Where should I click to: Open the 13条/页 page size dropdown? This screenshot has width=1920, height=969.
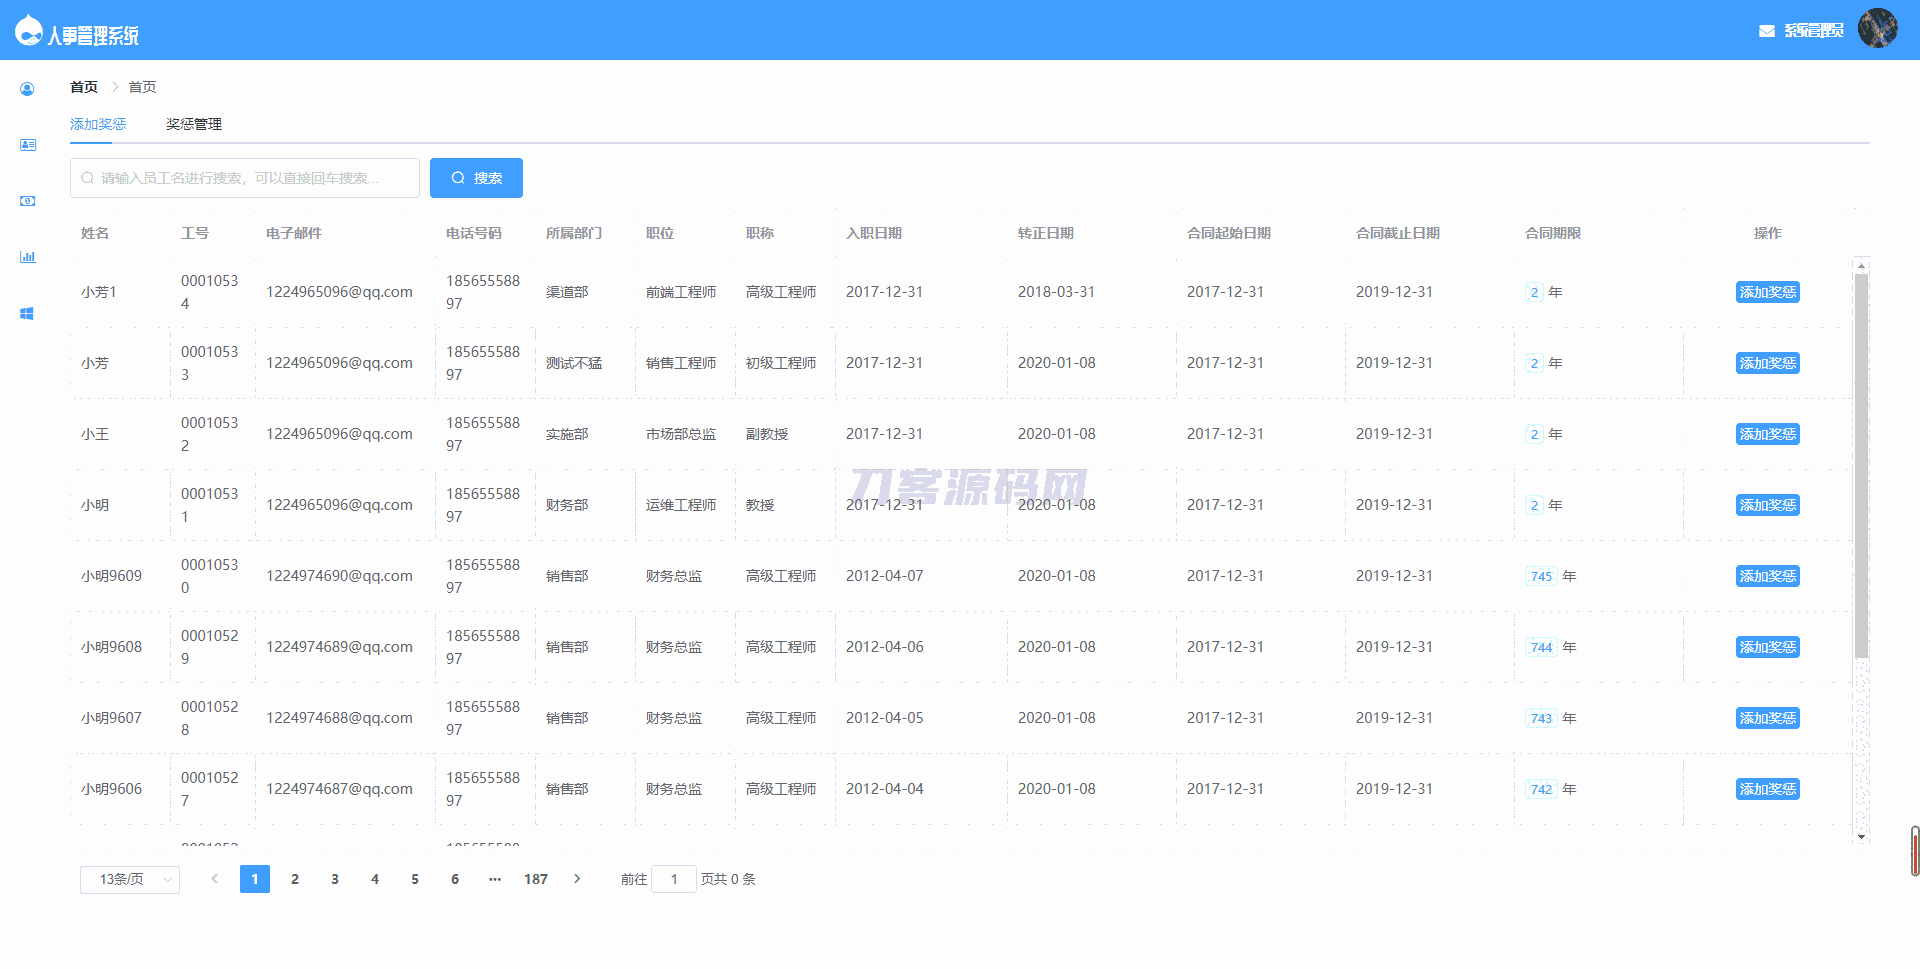(130, 879)
